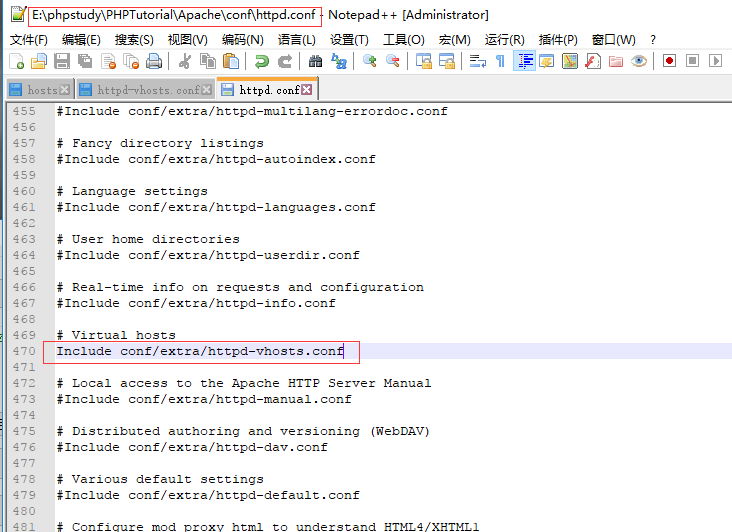Click the '# Virtual hosts' comment line

[116, 336]
